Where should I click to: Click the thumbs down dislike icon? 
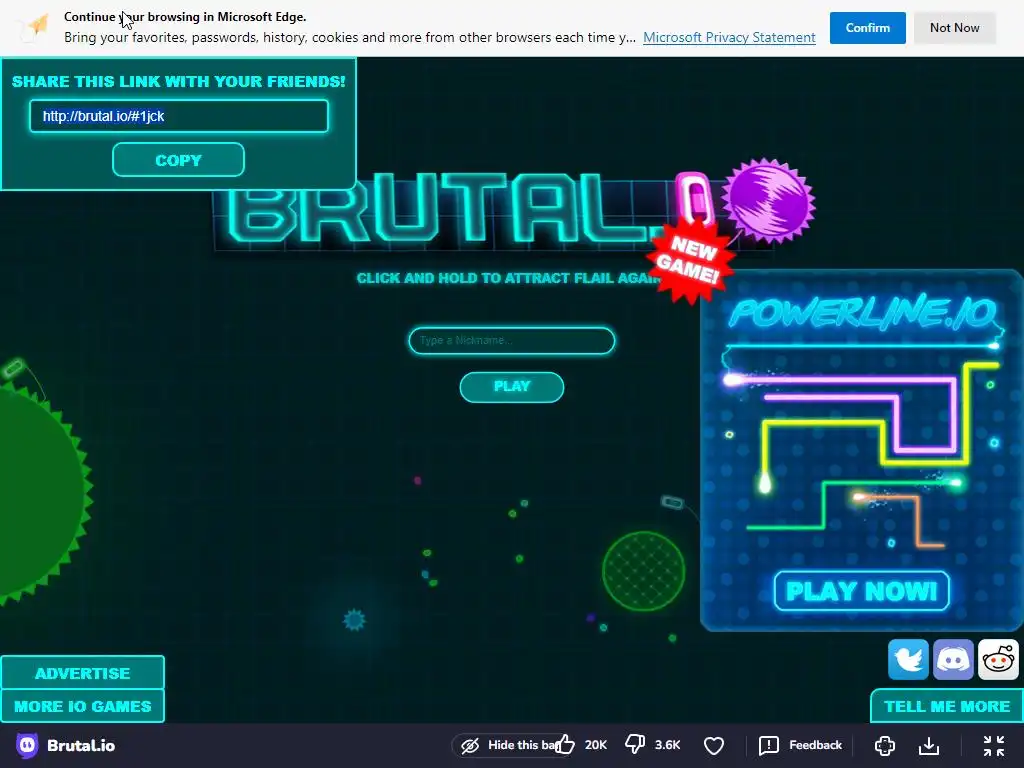(635, 744)
